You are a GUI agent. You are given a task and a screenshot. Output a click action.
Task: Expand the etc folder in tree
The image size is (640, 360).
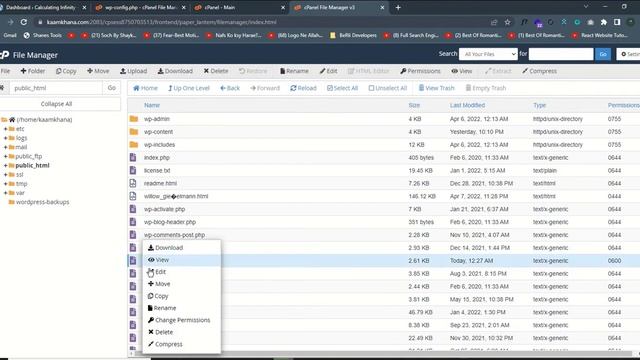pos(6,129)
